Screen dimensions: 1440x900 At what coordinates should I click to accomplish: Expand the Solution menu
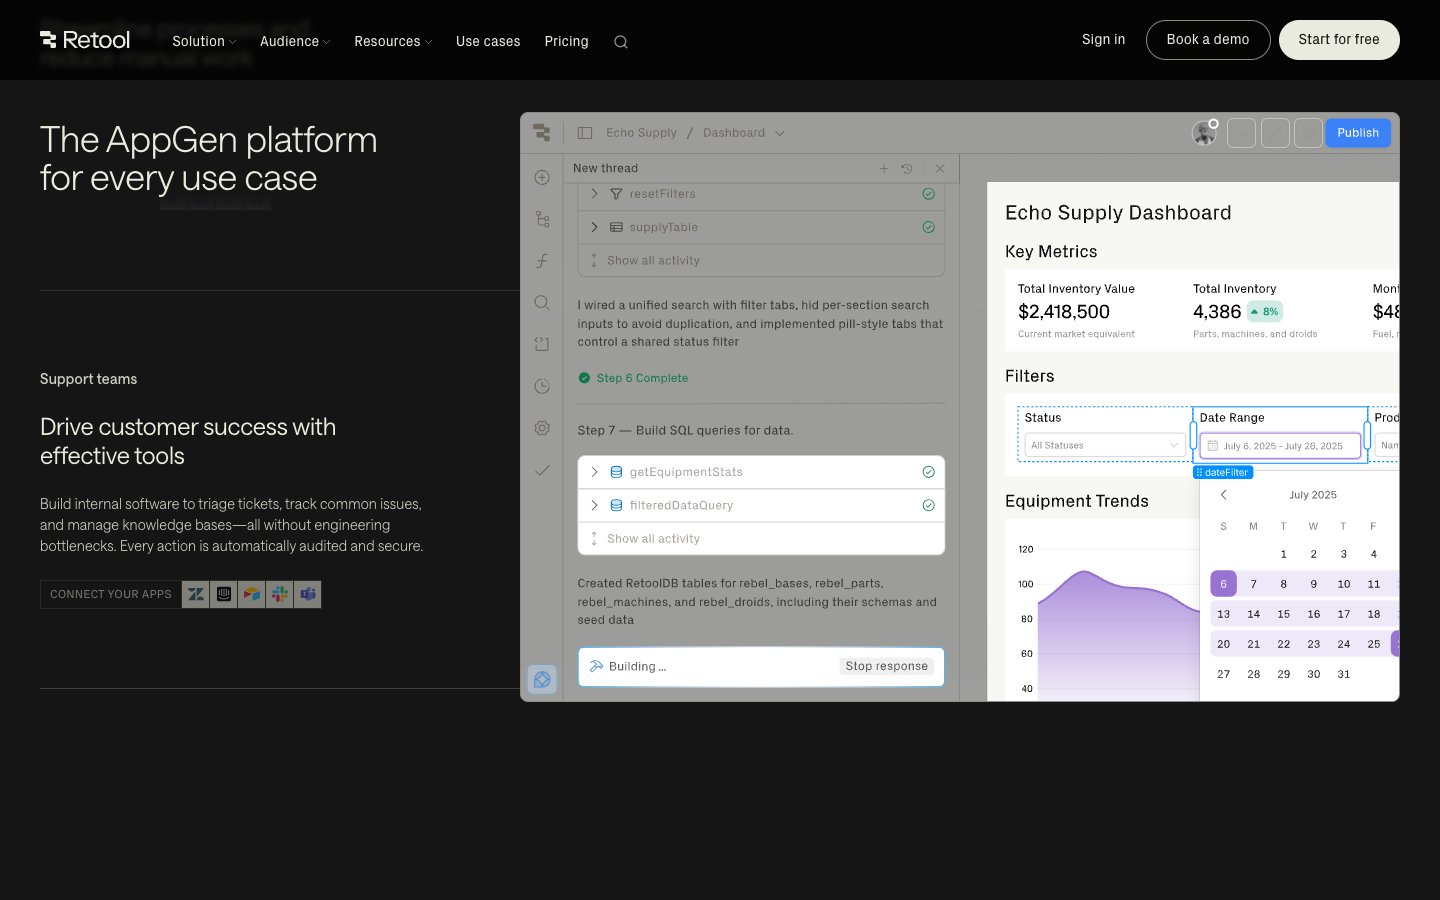click(203, 41)
